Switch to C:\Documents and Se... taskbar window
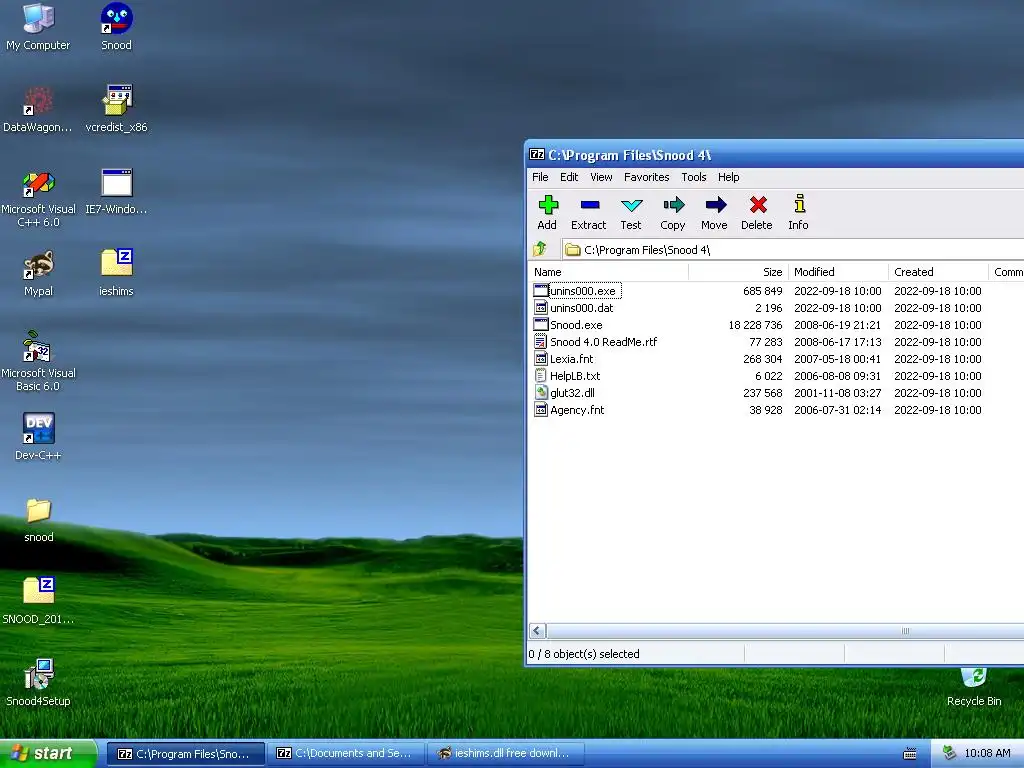This screenshot has width=1024, height=768. (345, 754)
